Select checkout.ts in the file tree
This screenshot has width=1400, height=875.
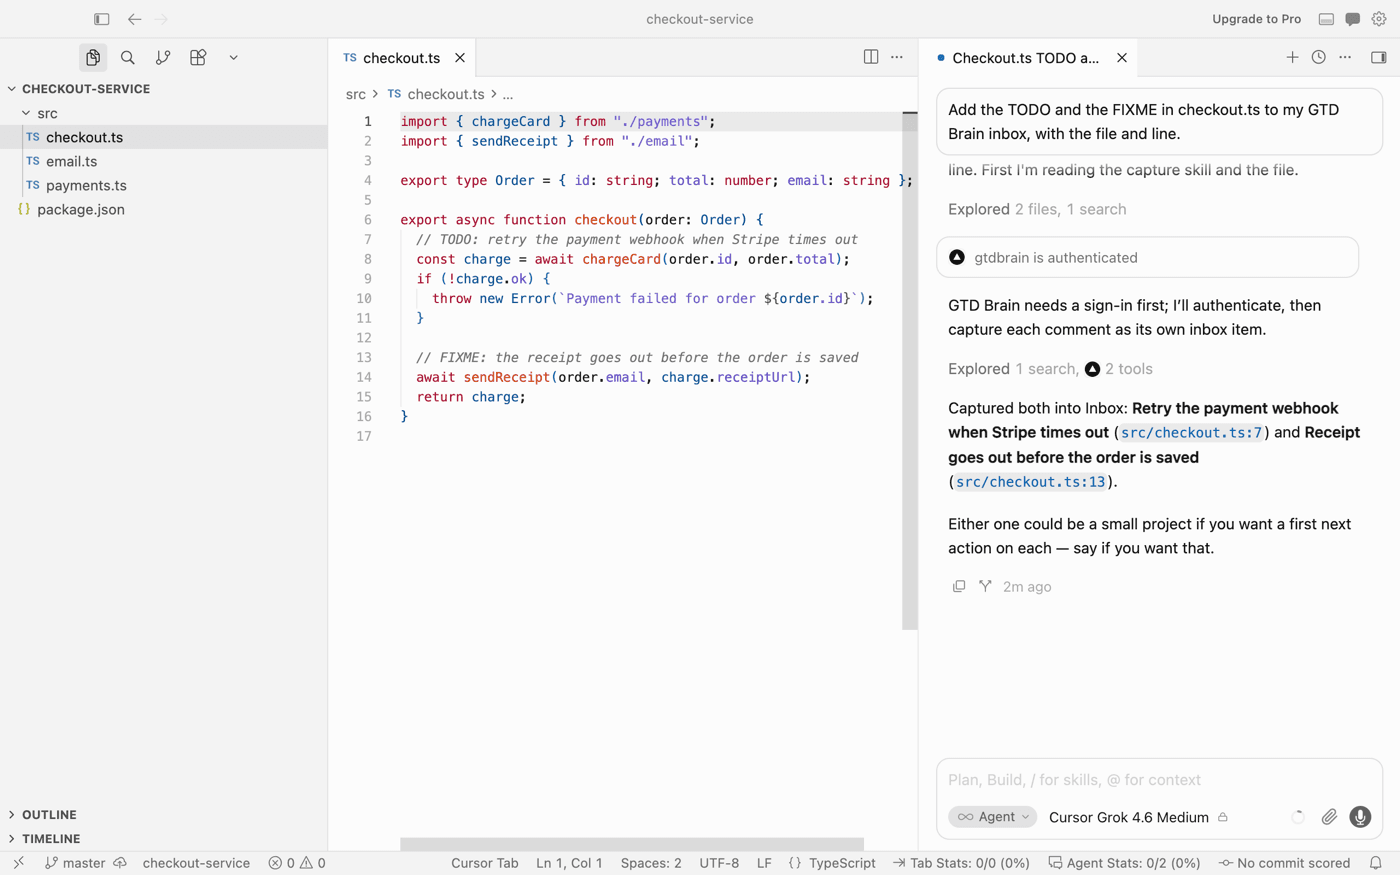click(x=163, y=137)
